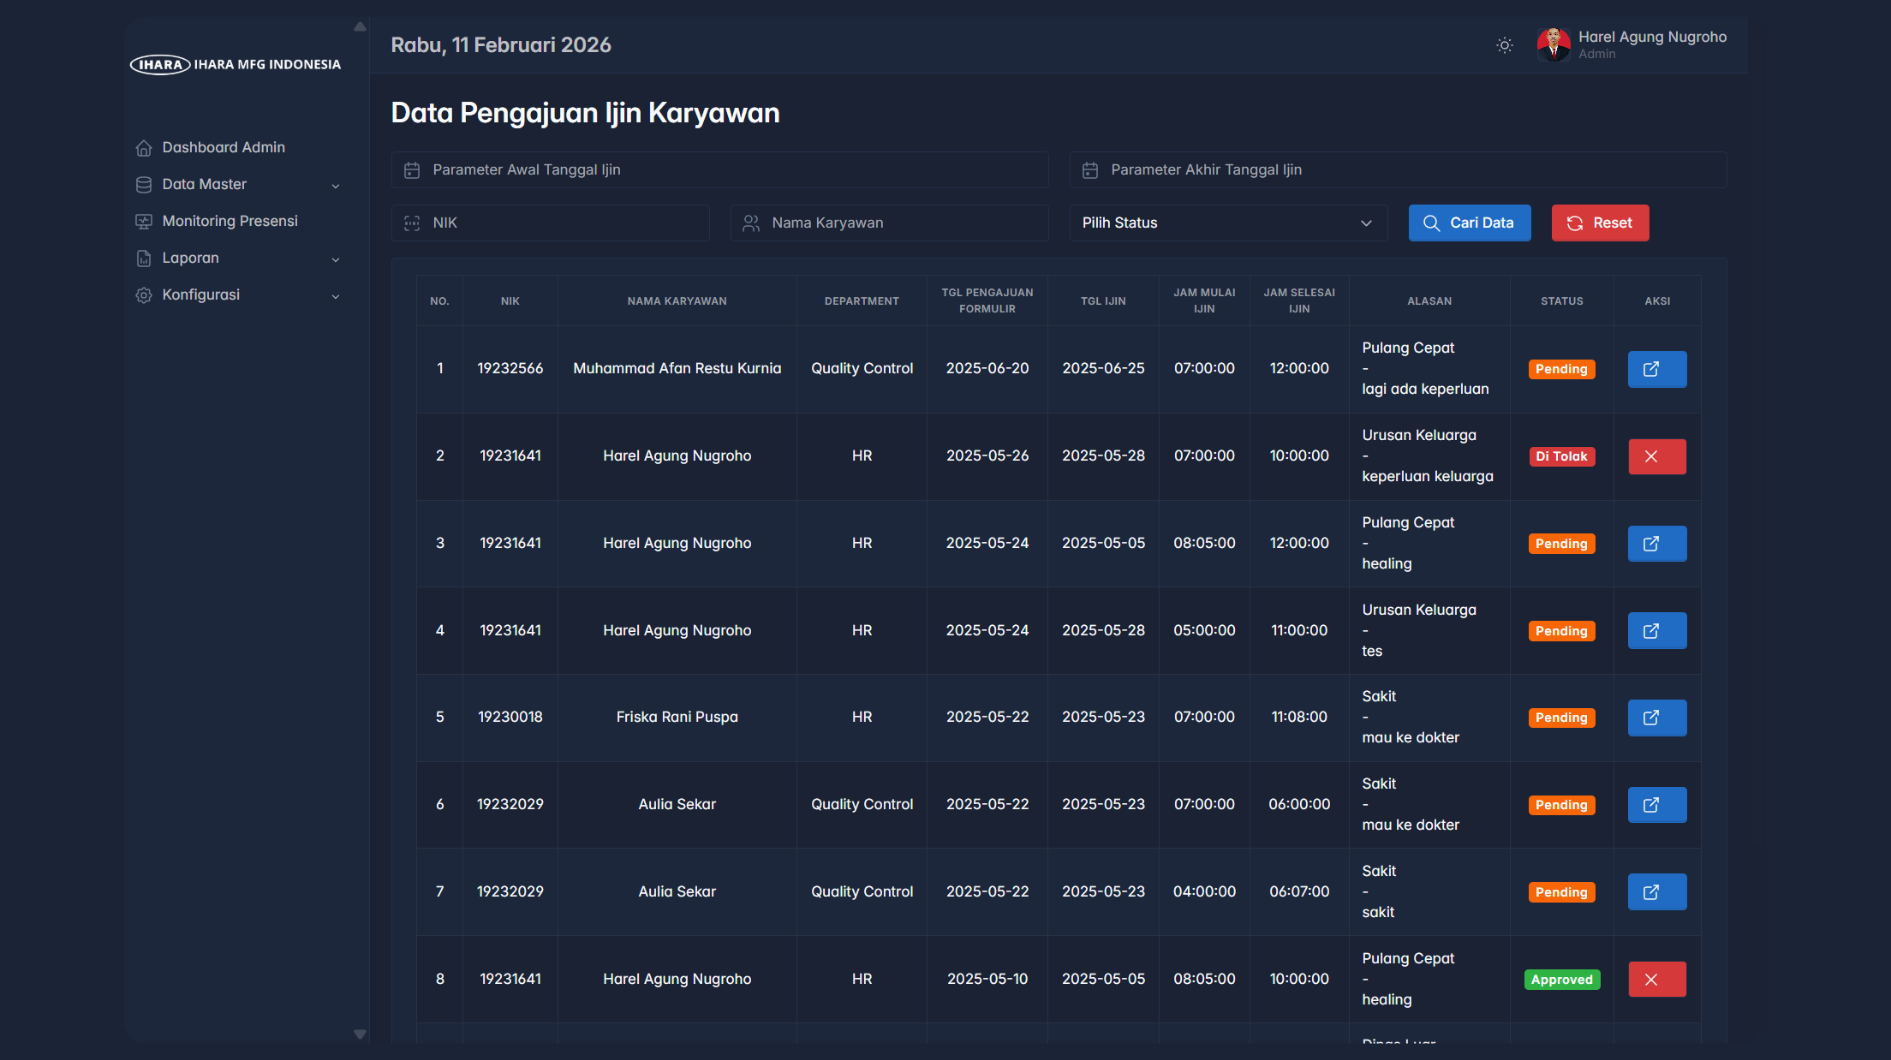Viewport: 1891px width, 1060px height.
Task: Open detail for Muhammad Afan Restu Kurnia row
Action: click(x=1657, y=369)
